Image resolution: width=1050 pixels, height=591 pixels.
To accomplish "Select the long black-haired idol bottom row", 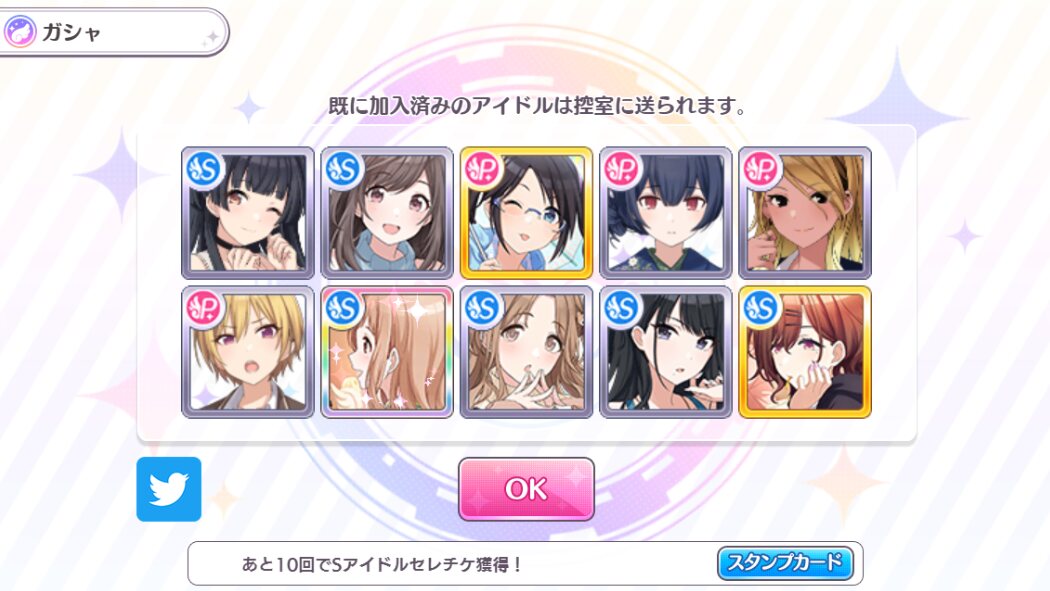I will pos(666,352).
